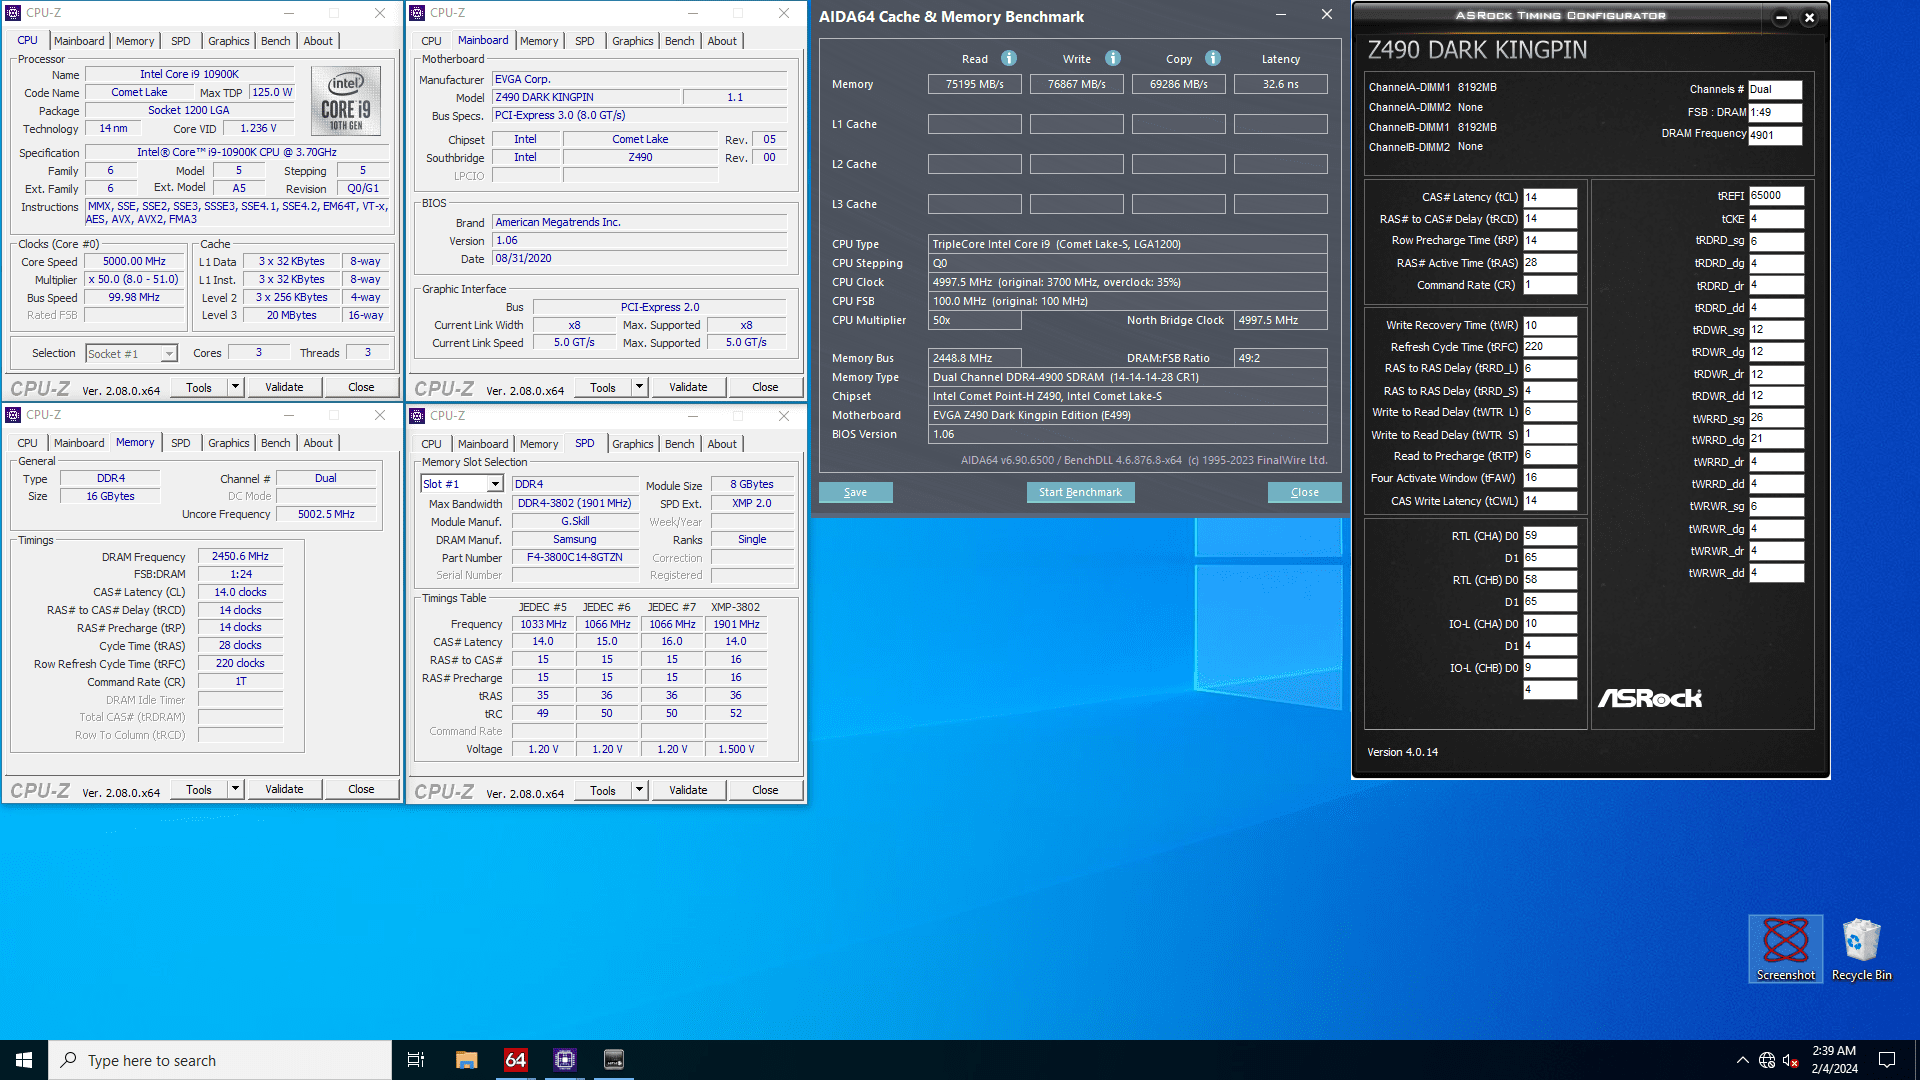Click the CAS# Latency (tCL) field
Image resolution: width=1920 pixels, height=1080 pixels.
click(x=1549, y=197)
